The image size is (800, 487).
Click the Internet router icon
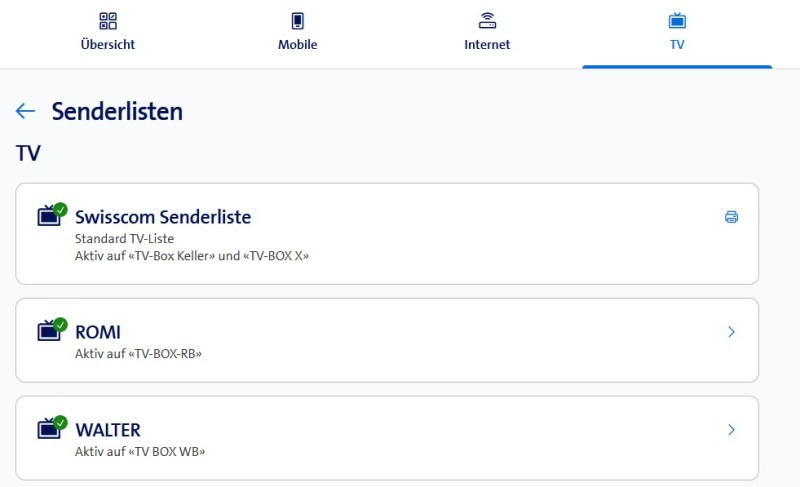click(x=487, y=21)
